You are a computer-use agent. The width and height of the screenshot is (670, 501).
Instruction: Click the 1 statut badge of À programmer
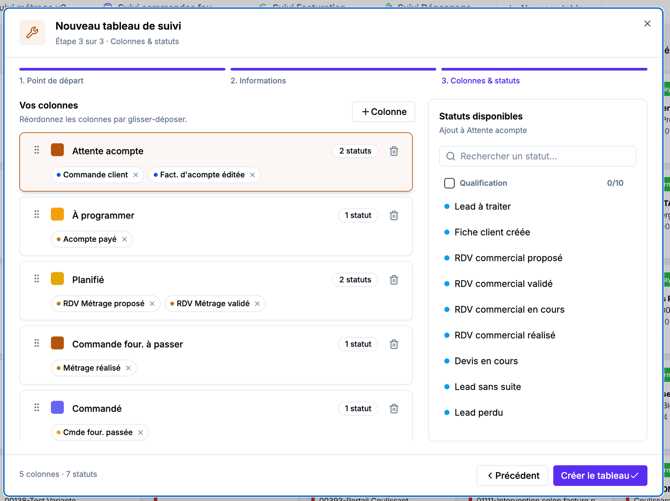click(x=358, y=215)
